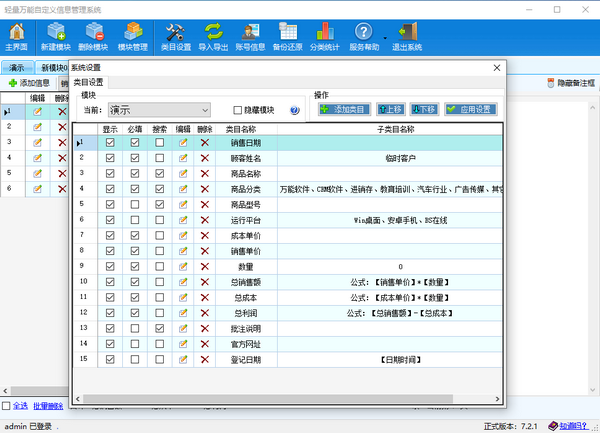Select the 临时客户 subcategory cell
Viewport: 600px width, 433px height.
pos(390,158)
